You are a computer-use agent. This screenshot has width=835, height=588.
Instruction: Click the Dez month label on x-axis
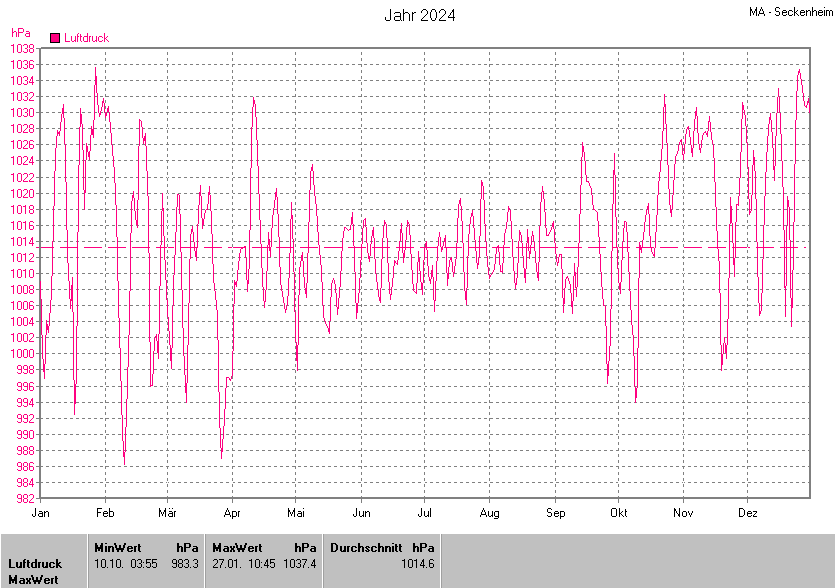click(x=748, y=513)
